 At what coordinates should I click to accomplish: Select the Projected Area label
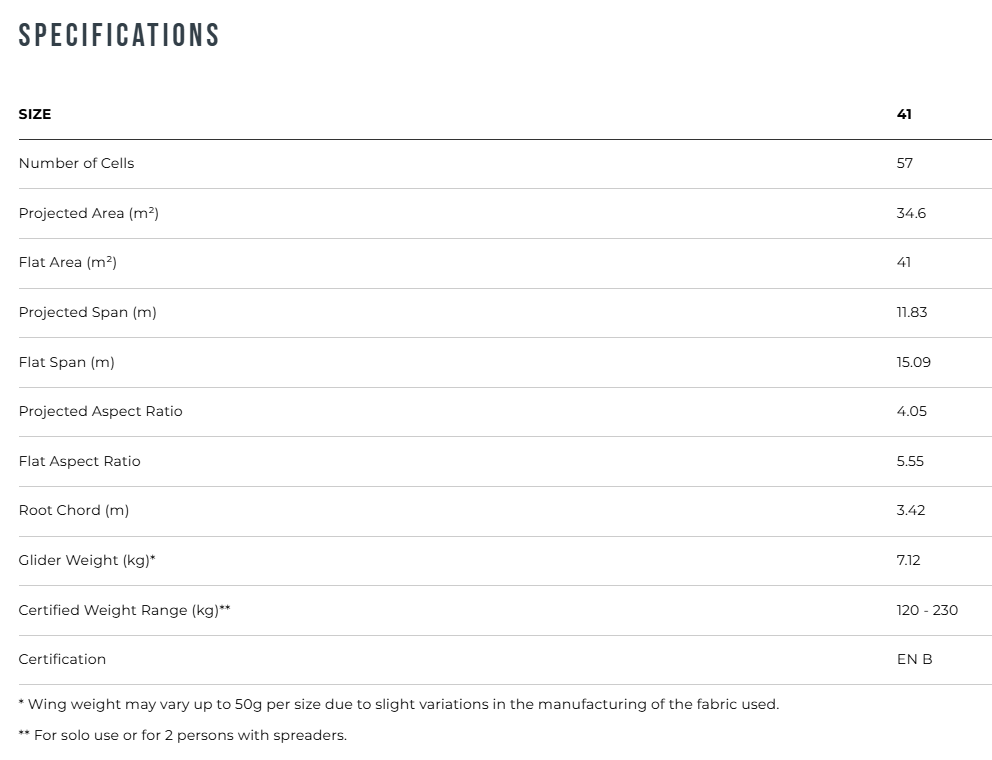(88, 213)
